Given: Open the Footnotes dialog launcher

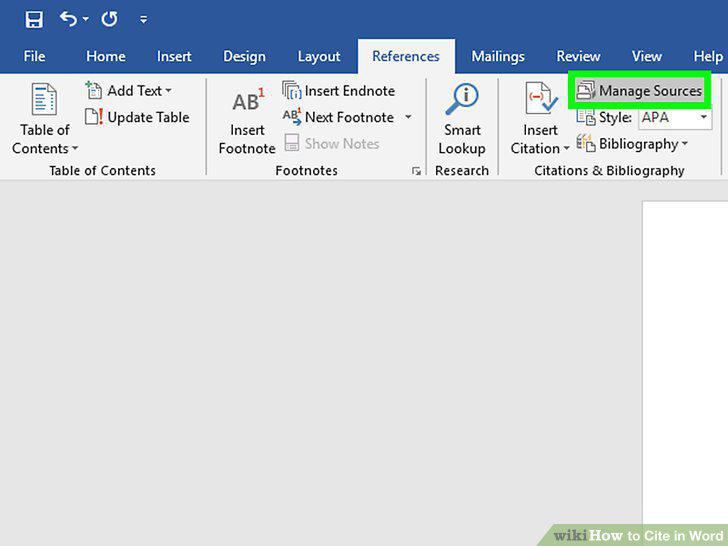Looking at the screenshot, I should click(x=416, y=171).
